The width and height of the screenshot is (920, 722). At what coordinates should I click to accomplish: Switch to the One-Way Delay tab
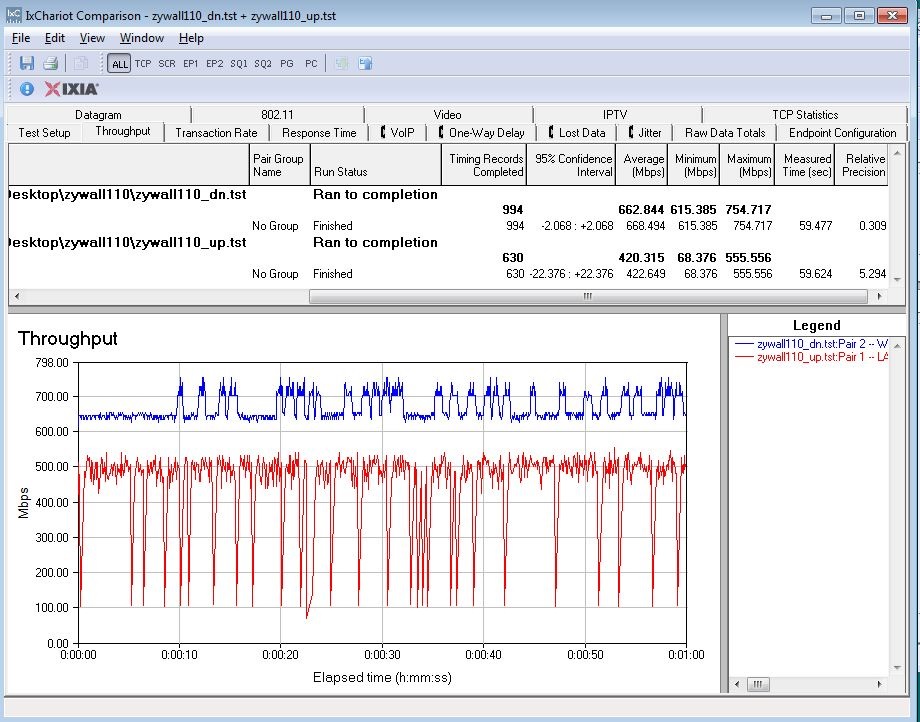coord(482,133)
